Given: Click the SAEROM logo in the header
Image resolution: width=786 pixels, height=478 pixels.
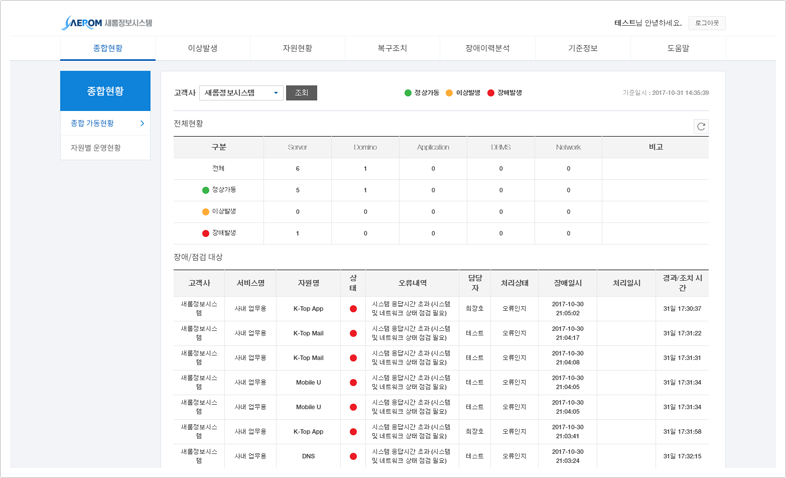Looking at the screenshot, I should (107, 22).
